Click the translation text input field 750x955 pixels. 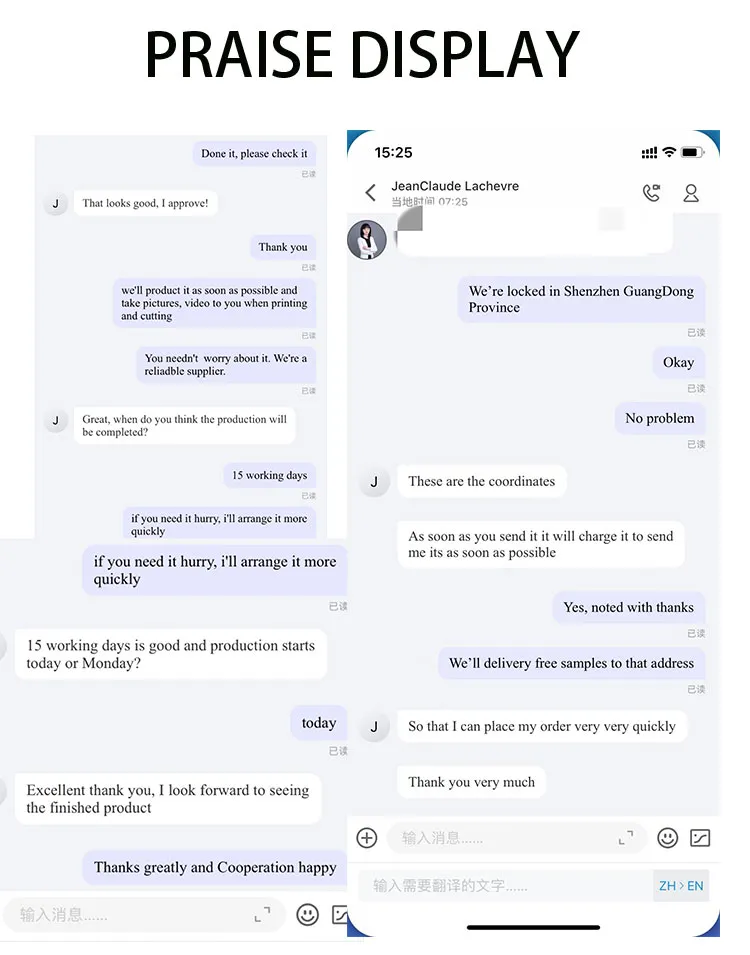point(506,886)
